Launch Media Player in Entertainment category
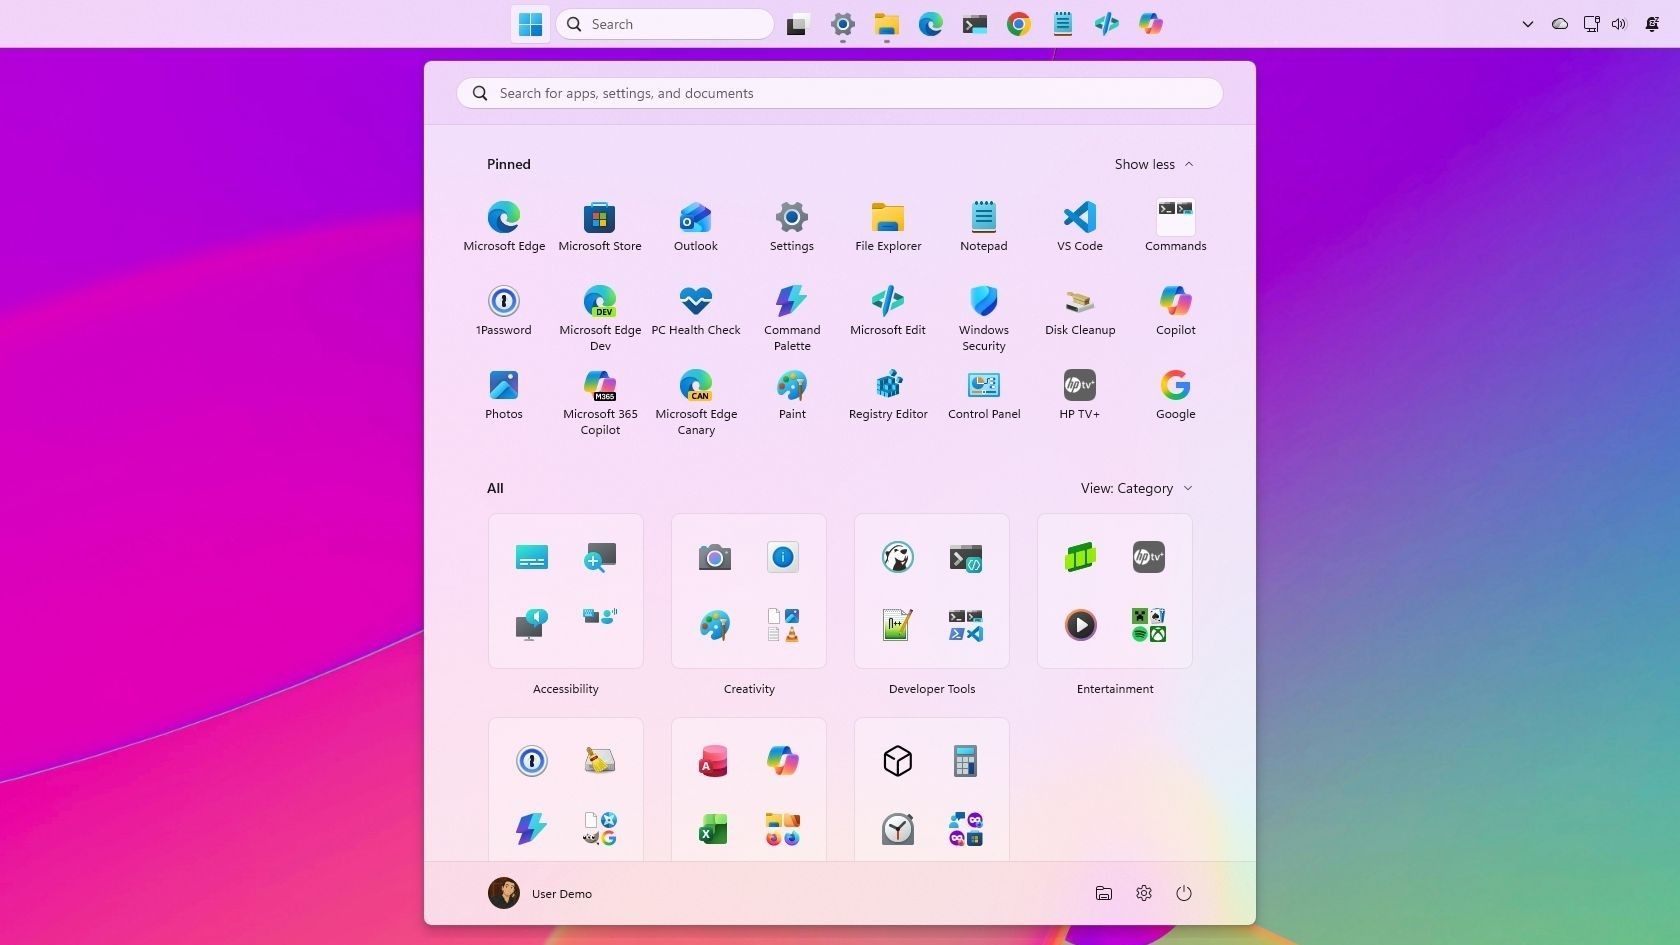Viewport: 1680px width, 945px height. tap(1081, 625)
